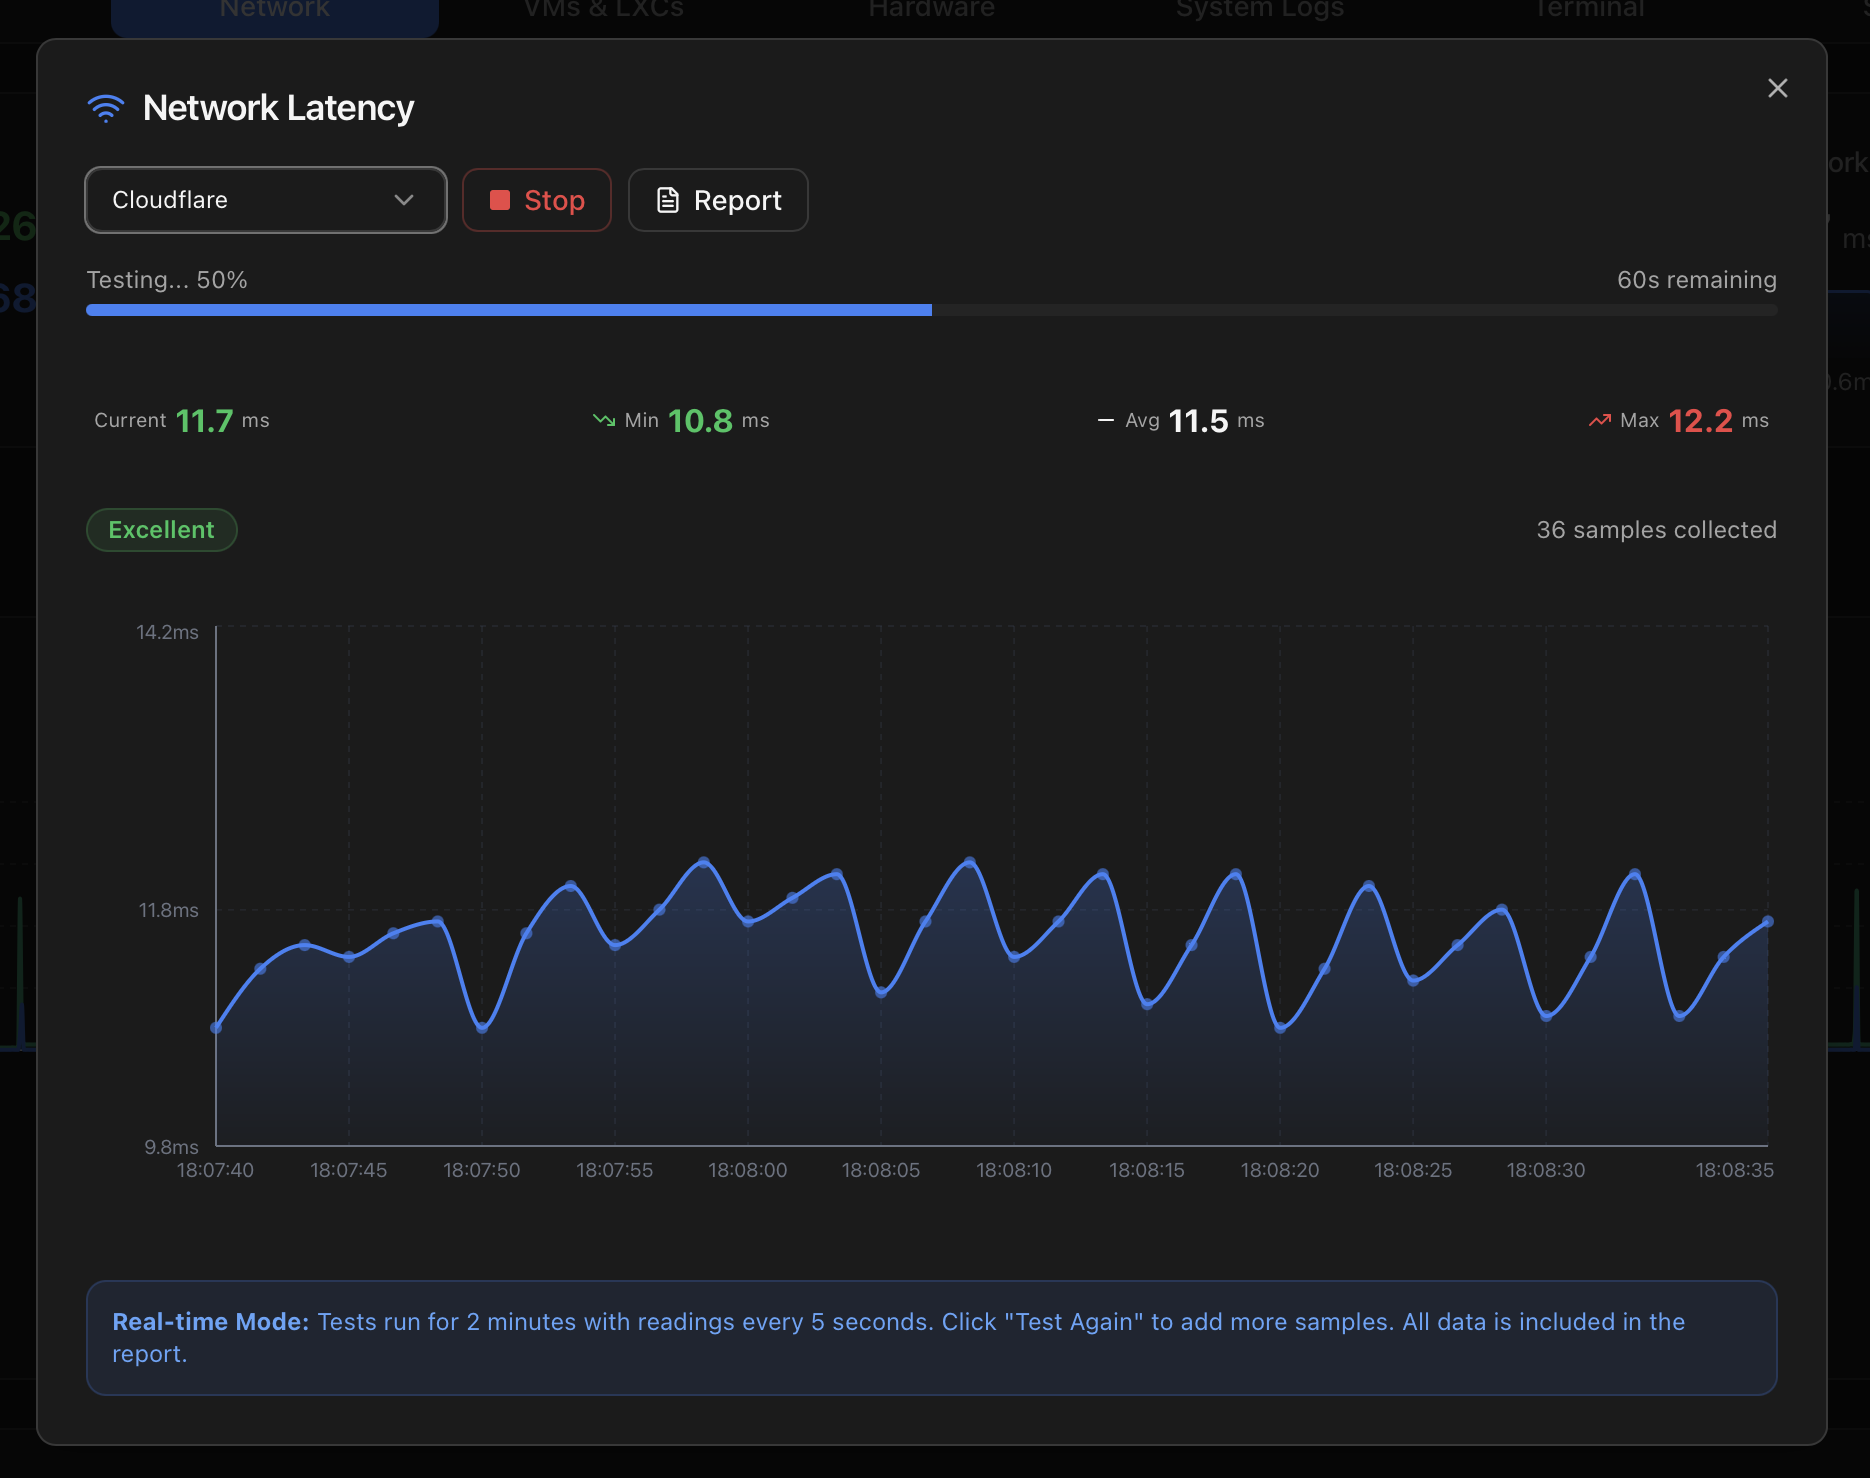Click the 14.2ms y-axis label

pos(167,632)
